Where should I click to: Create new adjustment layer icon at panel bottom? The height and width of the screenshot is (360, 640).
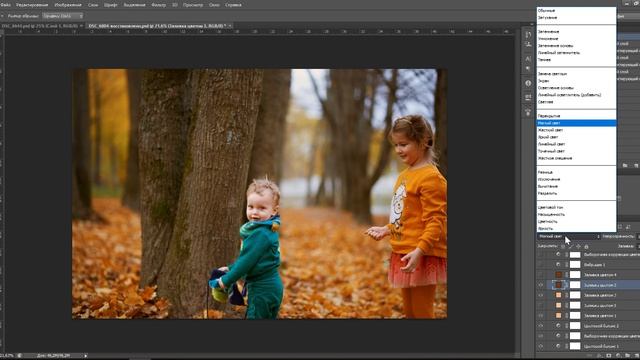pyautogui.click(x=618, y=356)
